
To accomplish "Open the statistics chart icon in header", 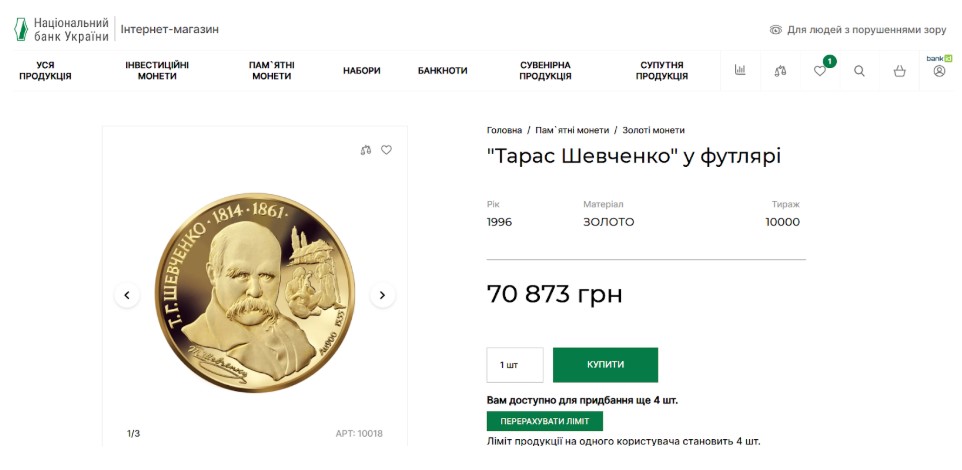I will tap(740, 70).
